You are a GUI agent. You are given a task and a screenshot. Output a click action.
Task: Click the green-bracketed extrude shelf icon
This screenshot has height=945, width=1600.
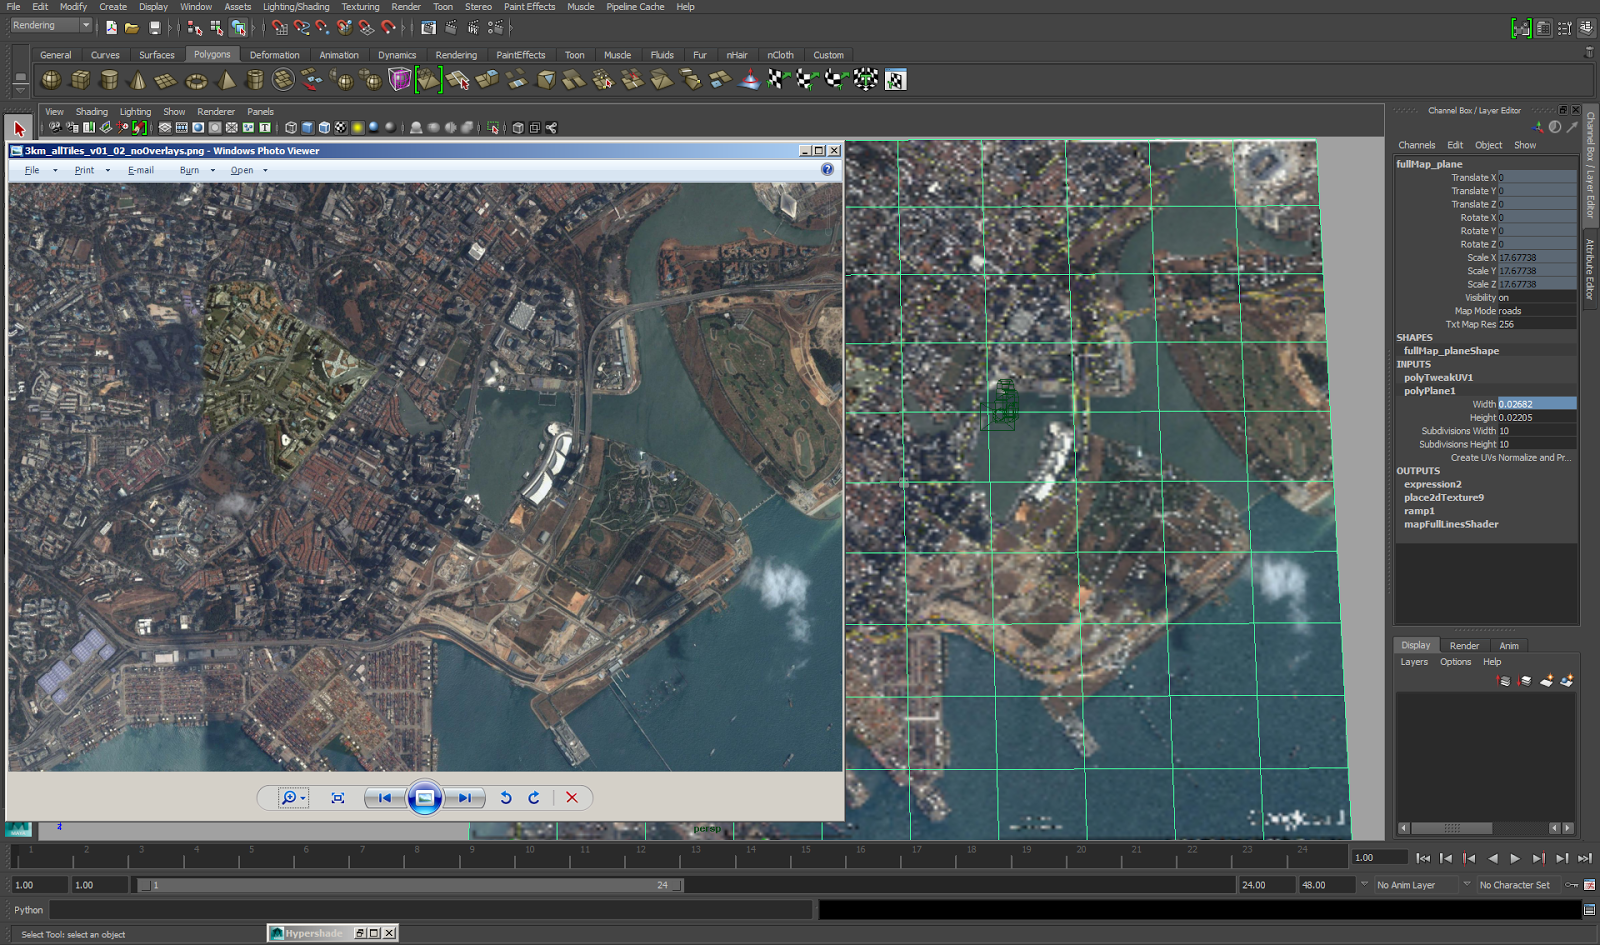pos(429,80)
